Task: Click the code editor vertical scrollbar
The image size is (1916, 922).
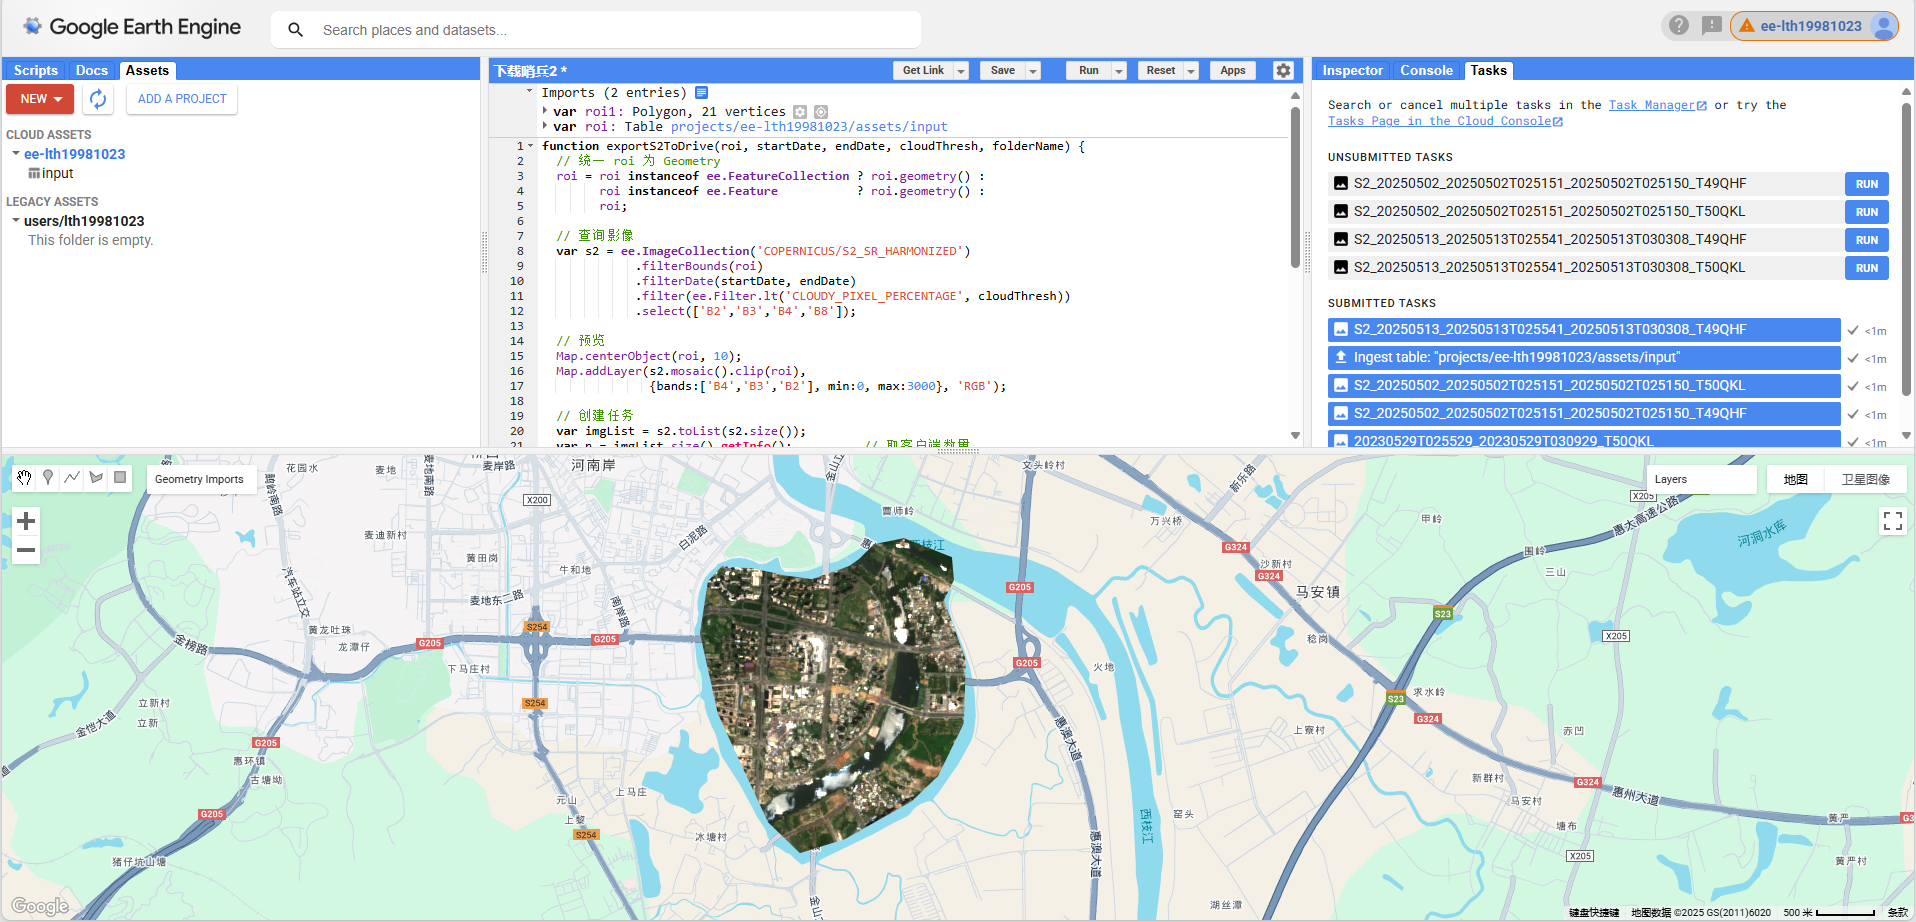Action: [x=1295, y=188]
